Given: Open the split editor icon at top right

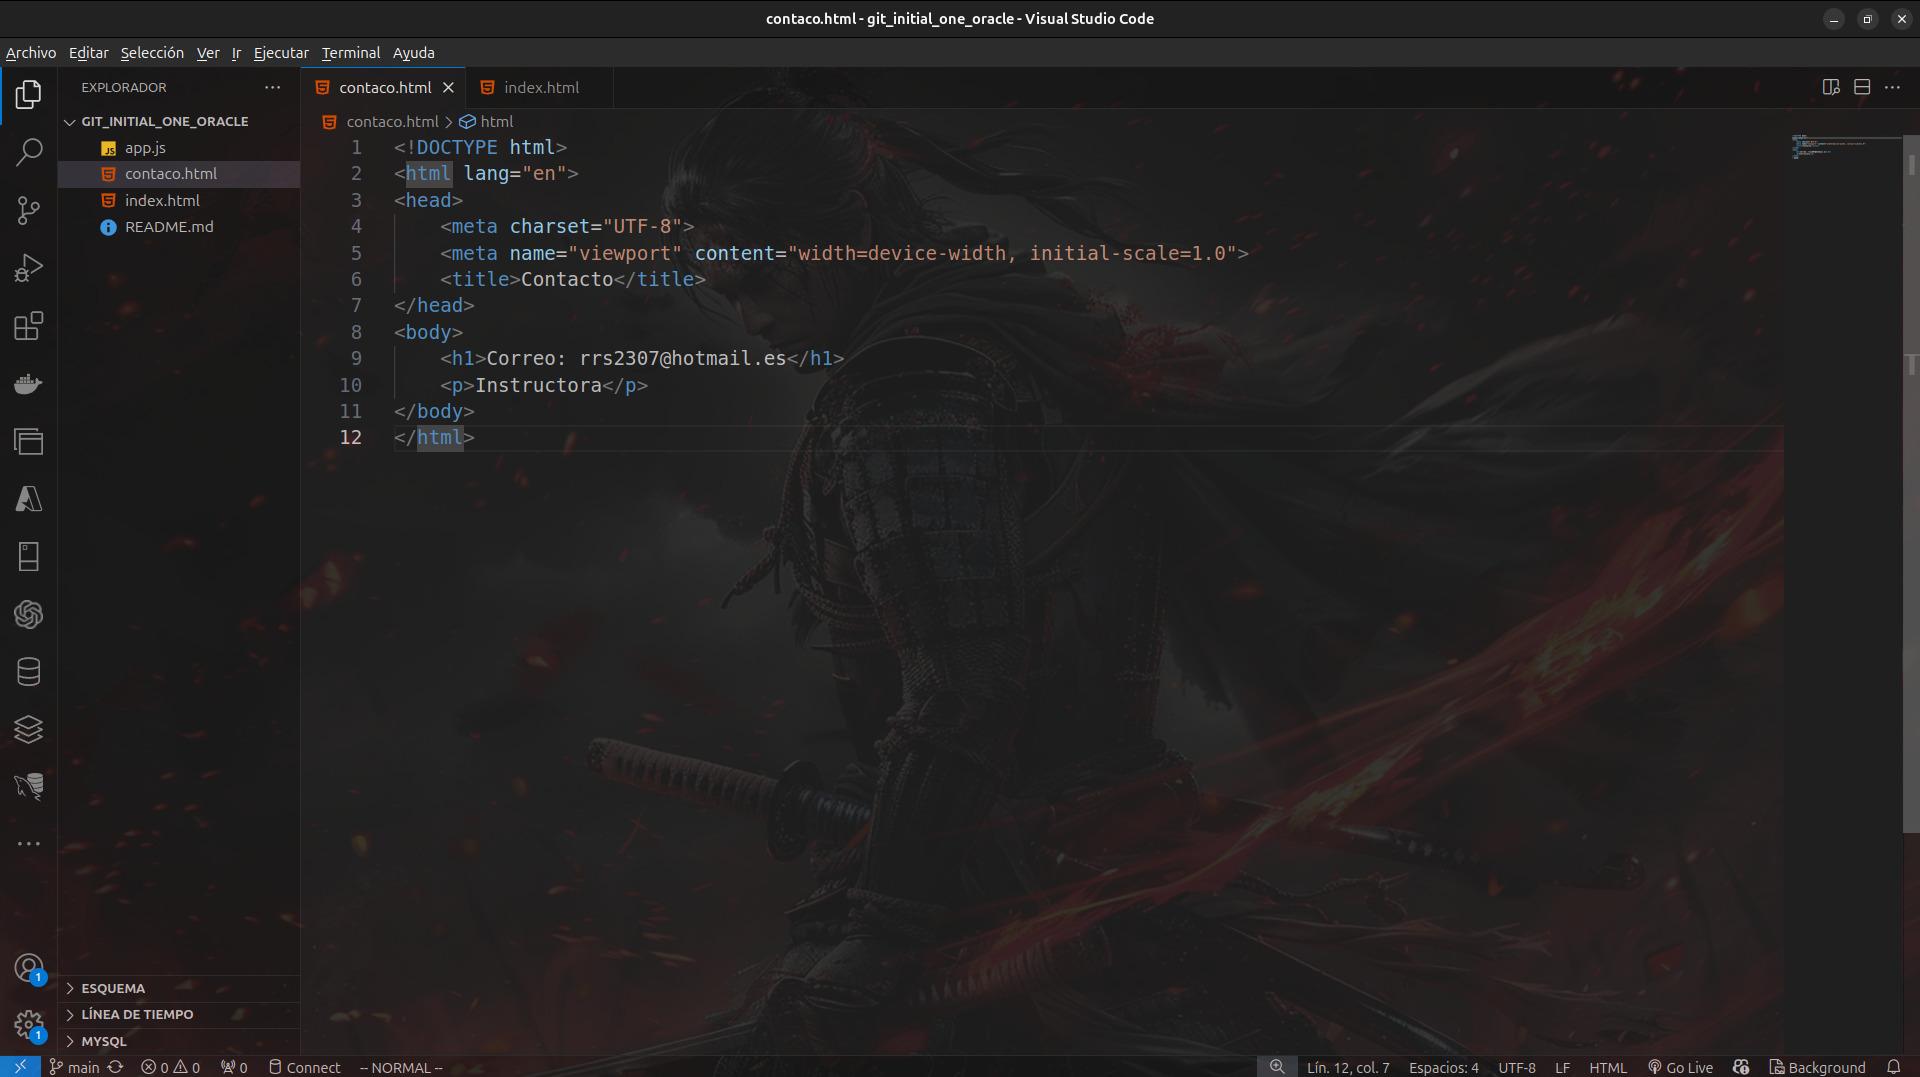Looking at the screenshot, I should click(1831, 87).
